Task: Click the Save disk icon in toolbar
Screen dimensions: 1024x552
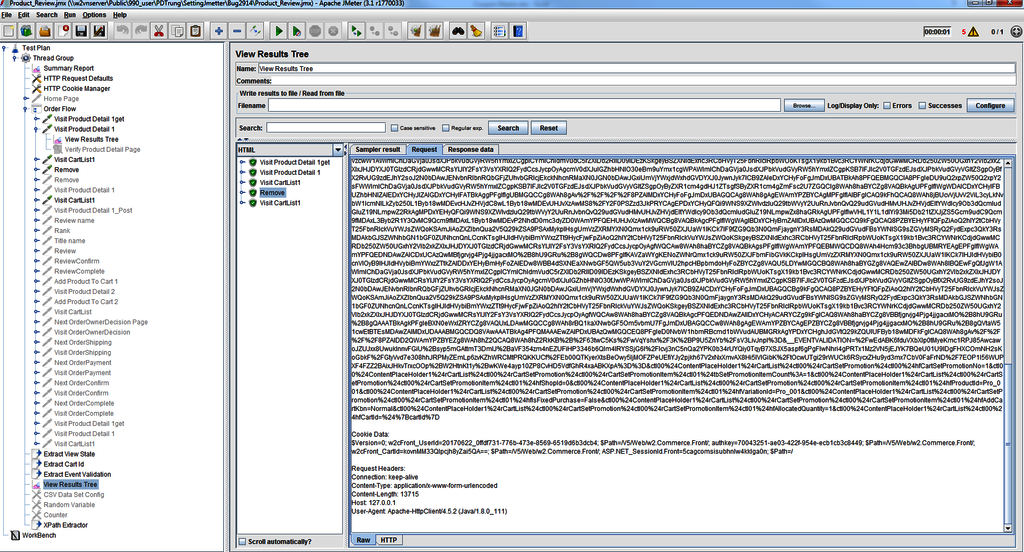Action: (81, 31)
